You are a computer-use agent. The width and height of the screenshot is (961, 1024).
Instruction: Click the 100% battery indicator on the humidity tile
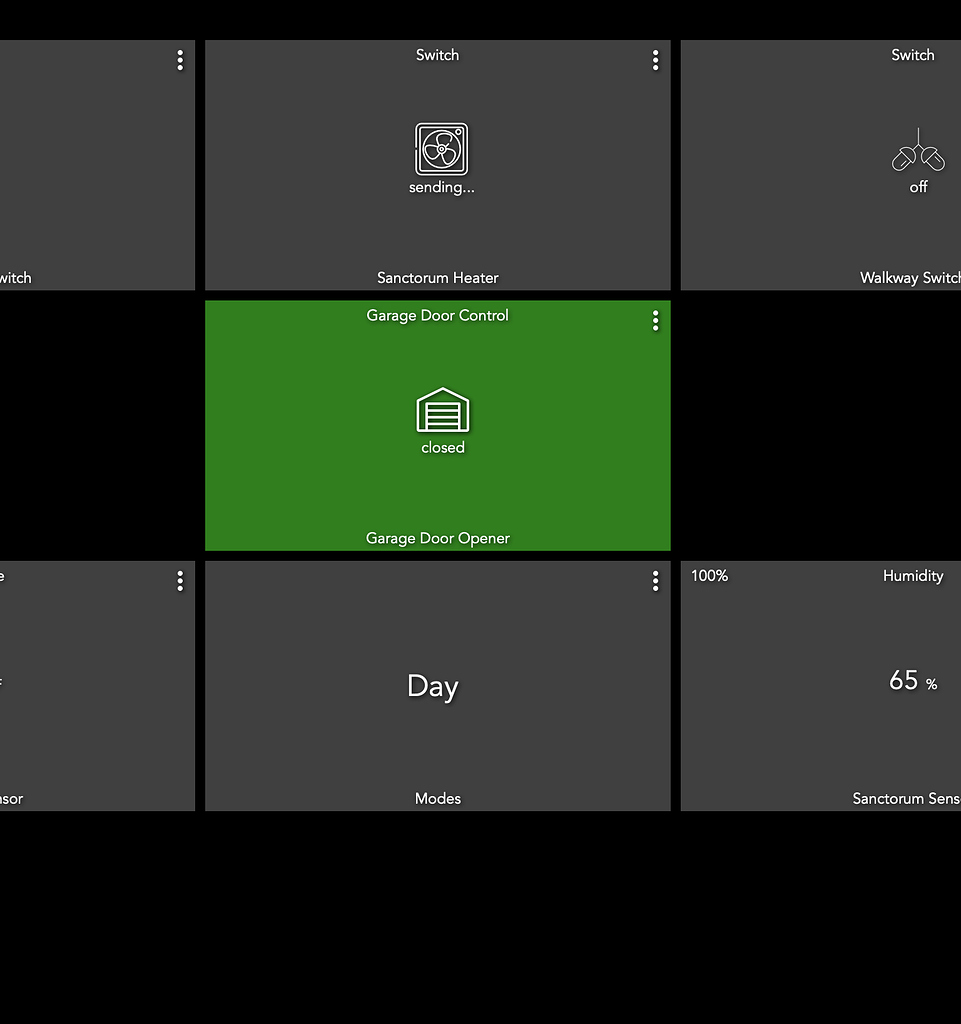pyautogui.click(x=708, y=576)
